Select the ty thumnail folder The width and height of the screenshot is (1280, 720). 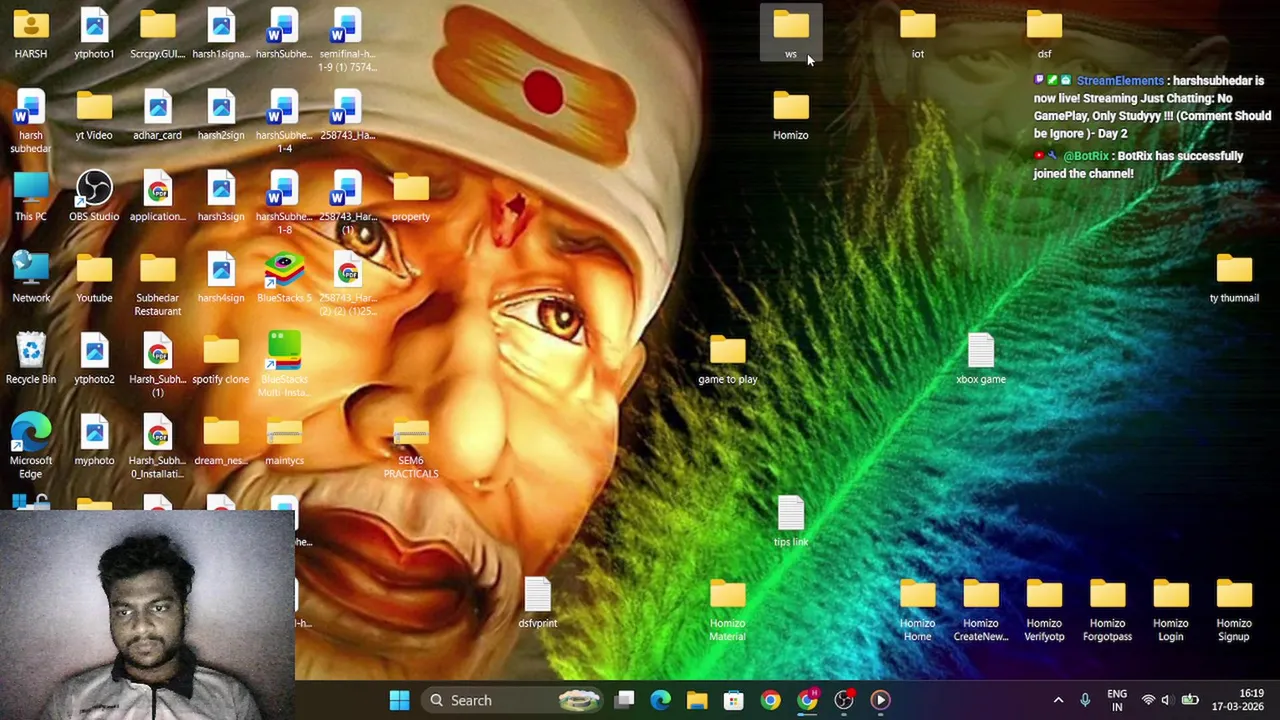(x=1234, y=278)
